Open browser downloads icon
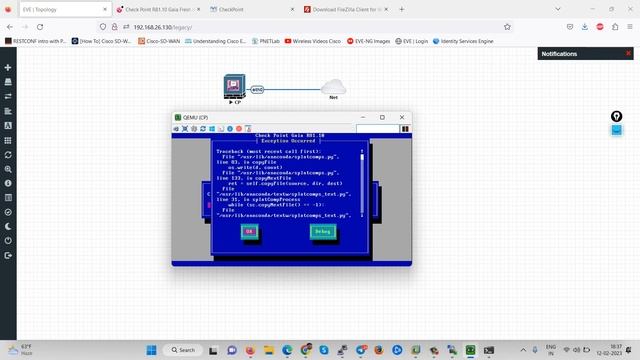This screenshot has height=360, width=640. coord(584,27)
